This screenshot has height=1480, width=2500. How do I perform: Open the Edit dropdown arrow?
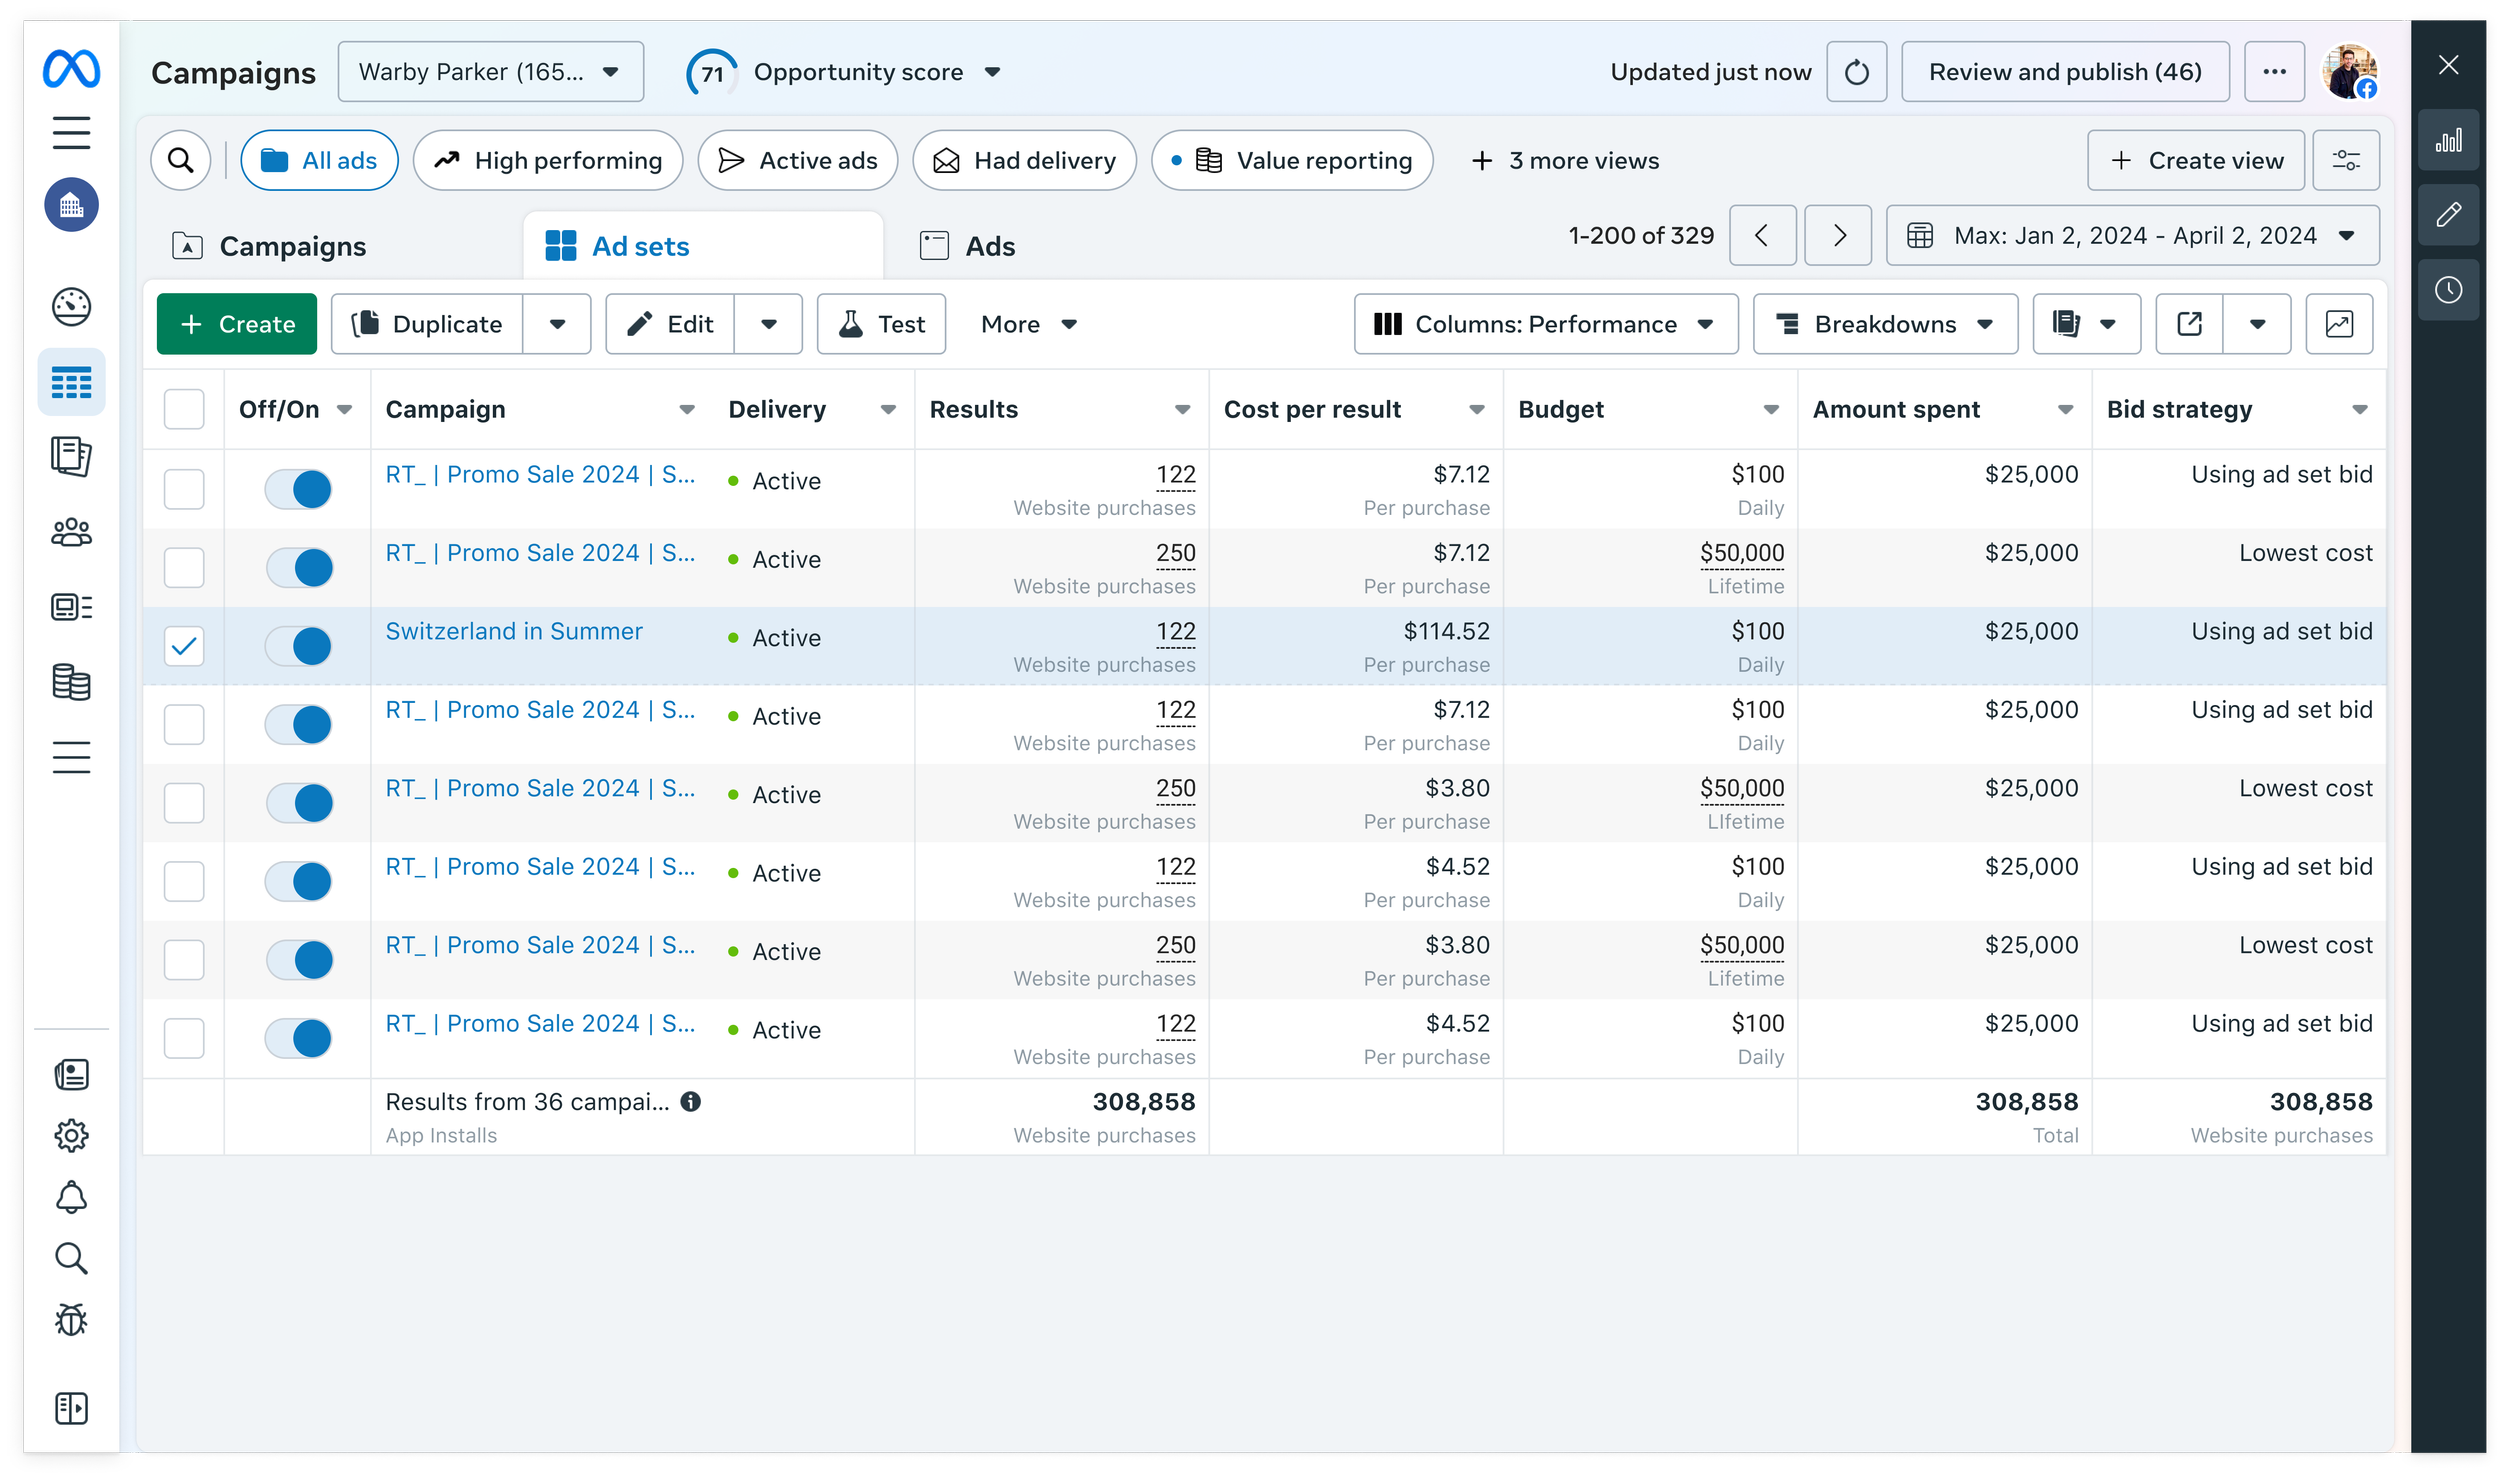pos(768,324)
